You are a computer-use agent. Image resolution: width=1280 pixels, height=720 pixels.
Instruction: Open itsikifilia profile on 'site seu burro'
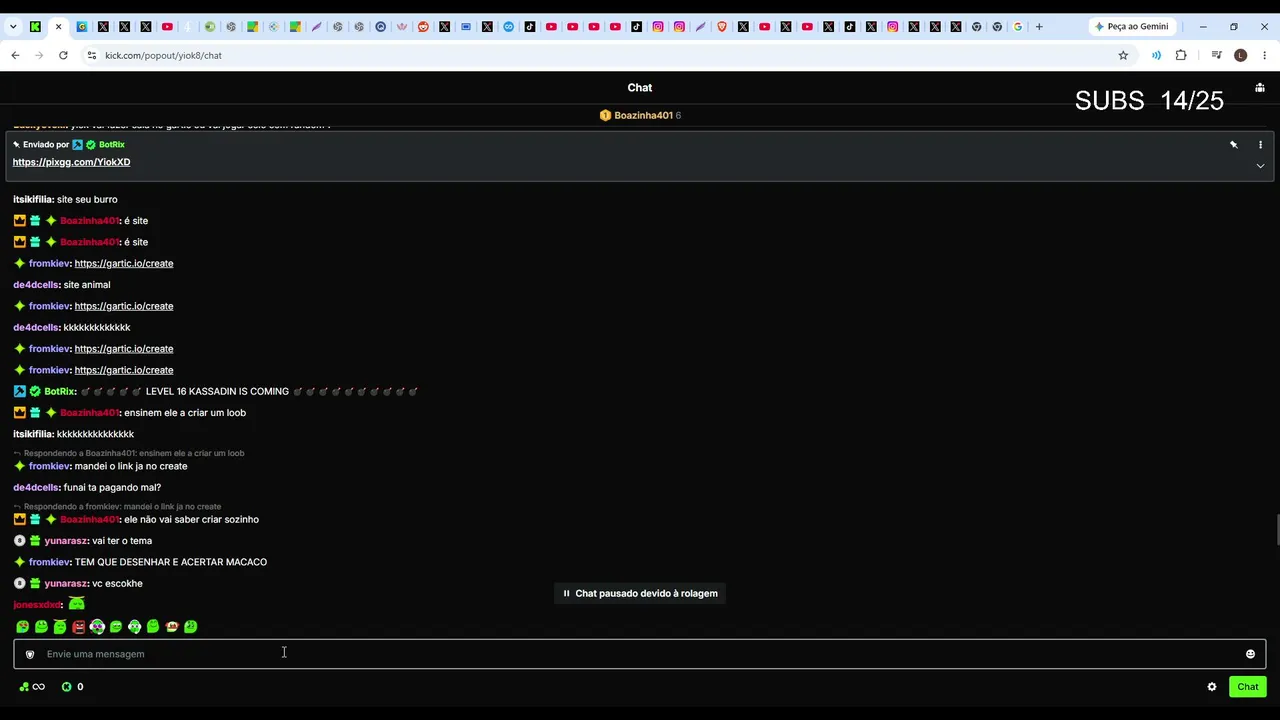[33, 200]
